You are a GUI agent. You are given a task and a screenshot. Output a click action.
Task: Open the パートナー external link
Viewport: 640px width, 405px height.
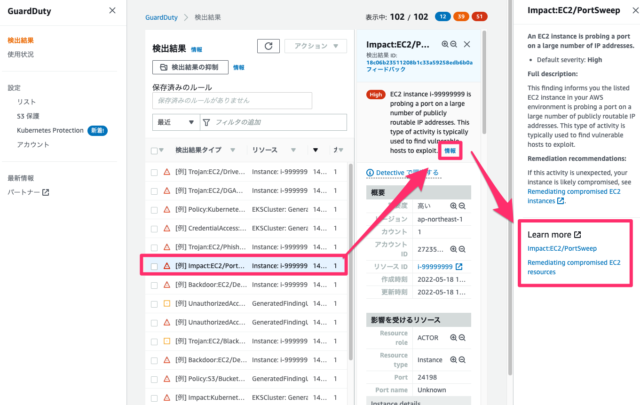click(24, 192)
